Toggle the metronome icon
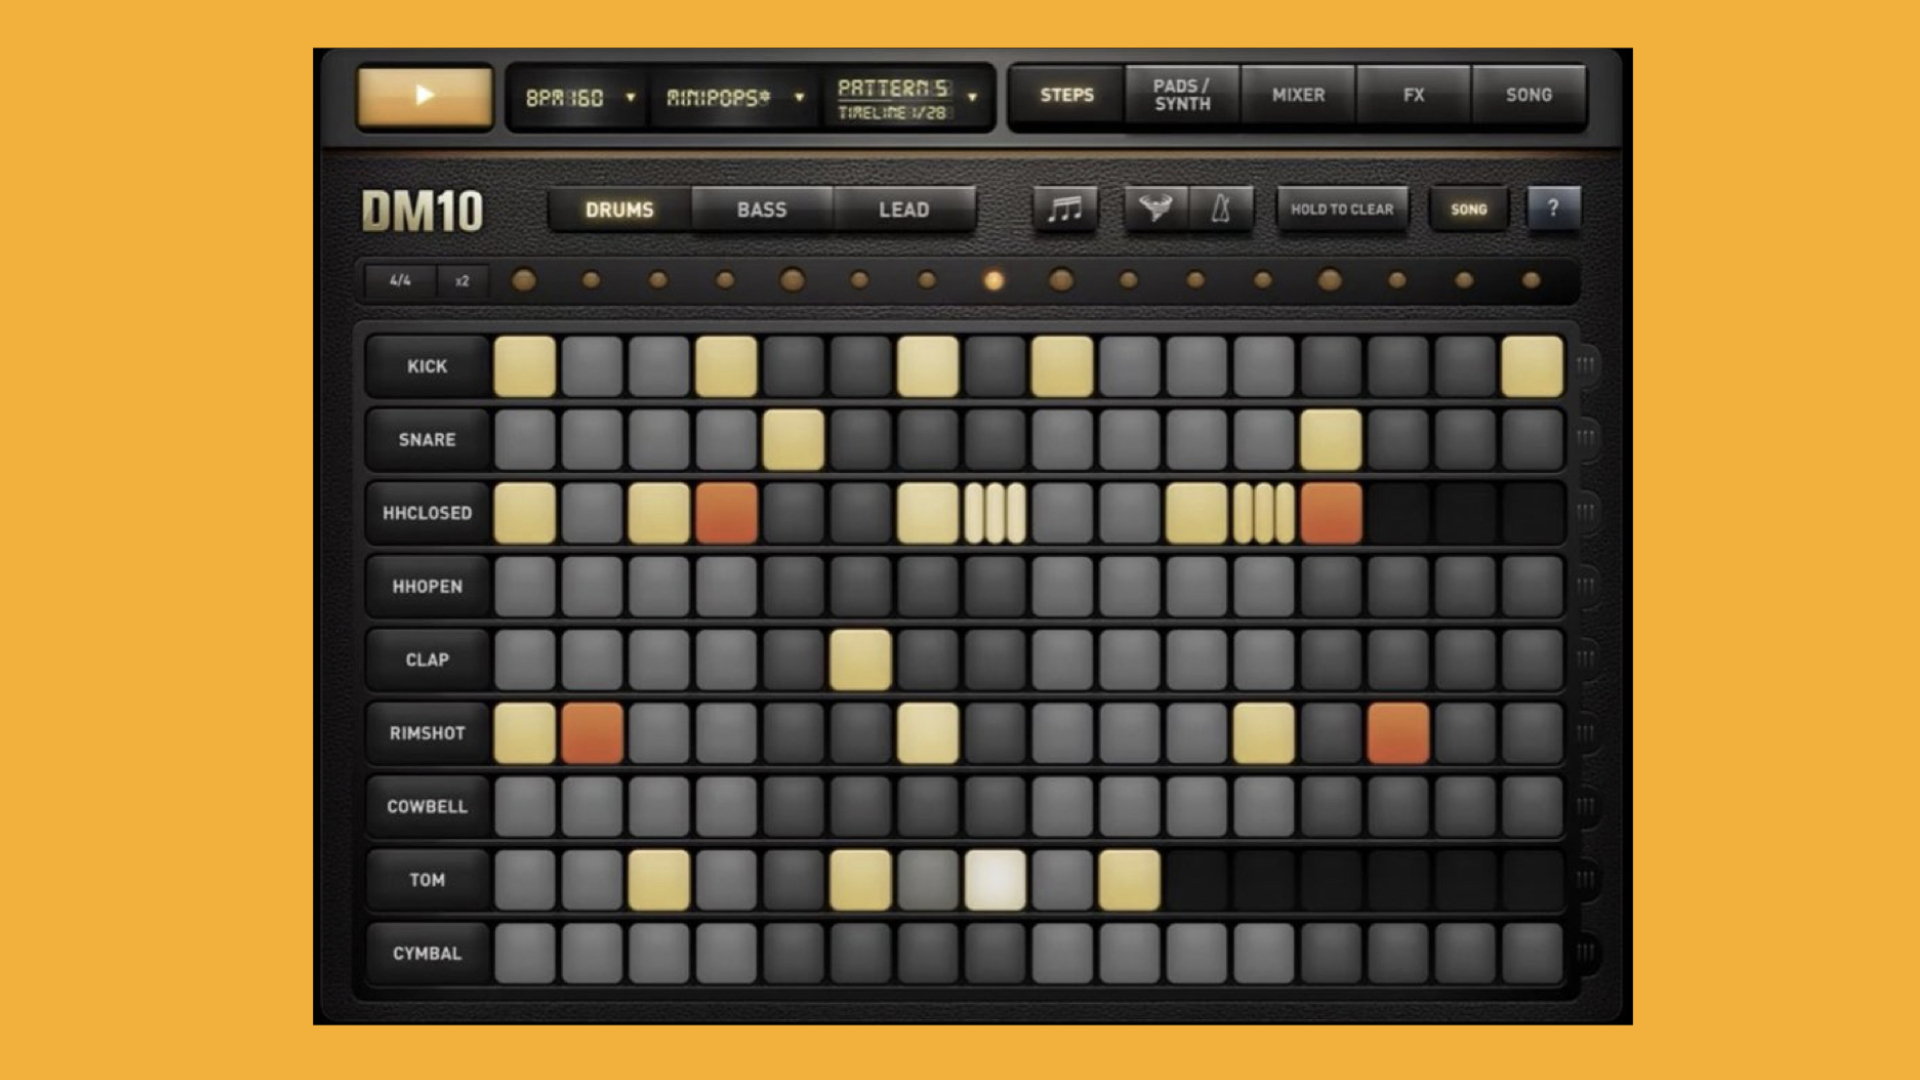Viewport: 1920px width, 1080px height. click(x=1221, y=209)
